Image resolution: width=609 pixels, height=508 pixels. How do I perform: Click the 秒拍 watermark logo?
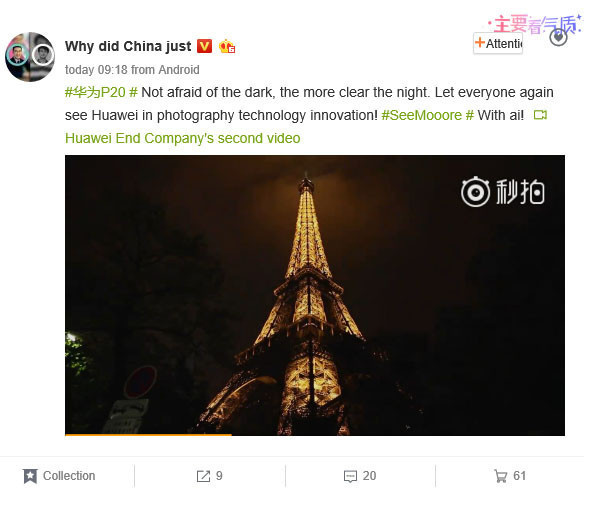pyautogui.click(x=503, y=192)
